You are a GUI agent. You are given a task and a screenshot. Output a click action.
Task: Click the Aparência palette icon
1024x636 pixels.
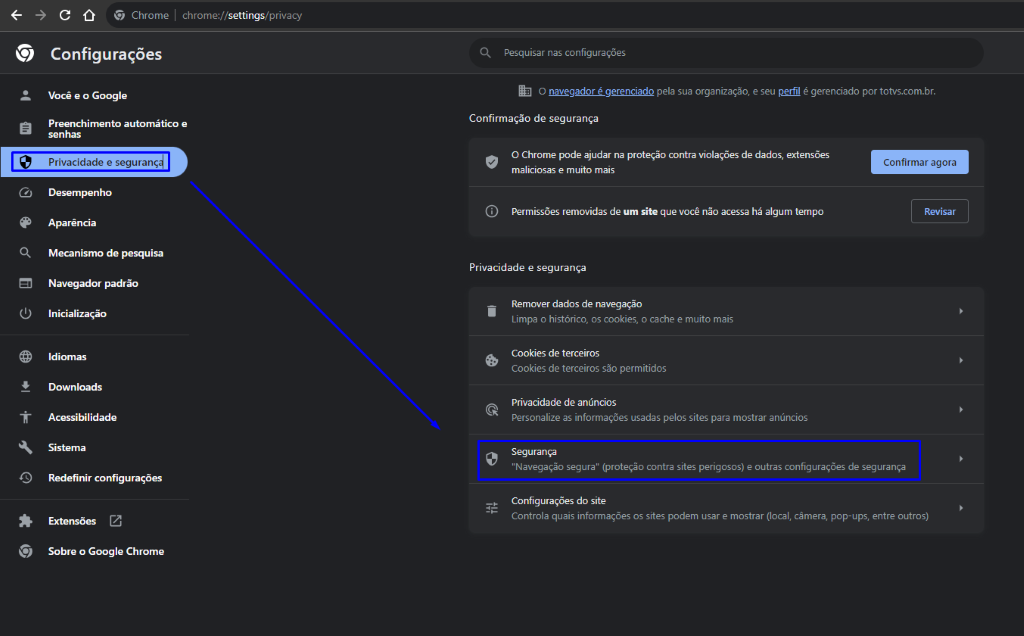click(x=26, y=223)
